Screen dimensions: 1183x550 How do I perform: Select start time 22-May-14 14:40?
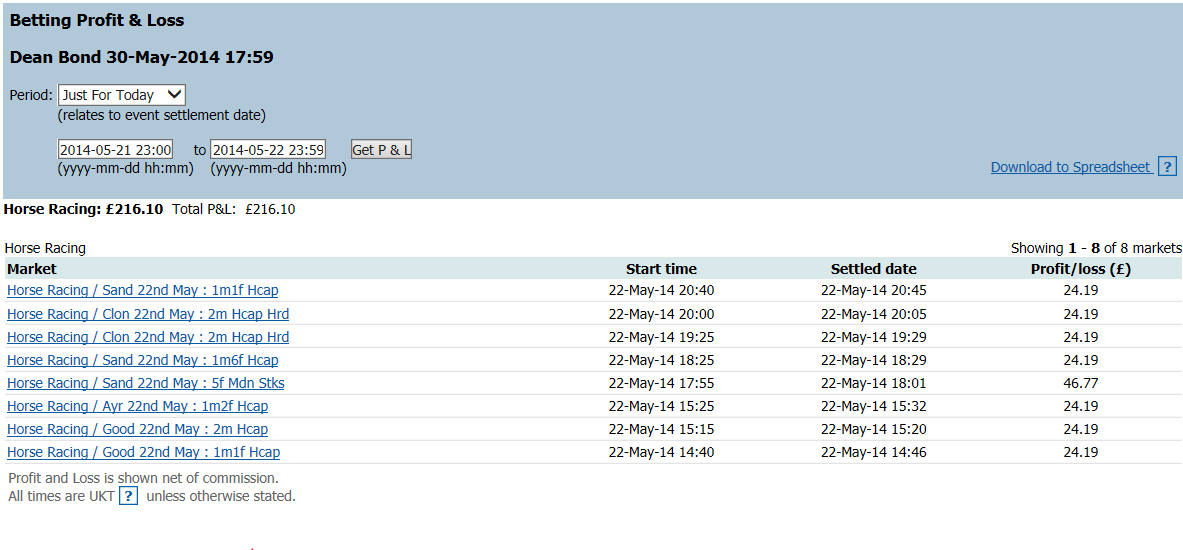coord(661,452)
